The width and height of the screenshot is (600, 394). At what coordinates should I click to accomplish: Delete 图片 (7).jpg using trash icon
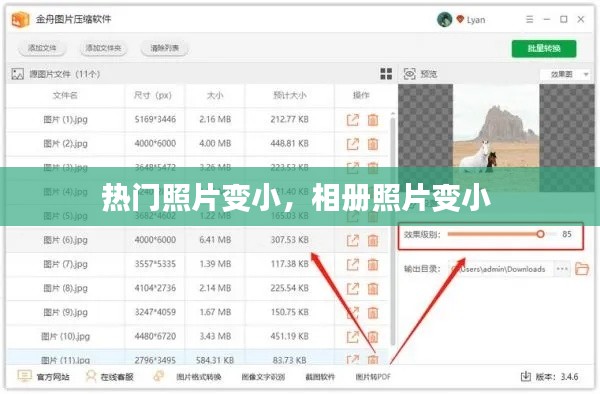[373, 264]
